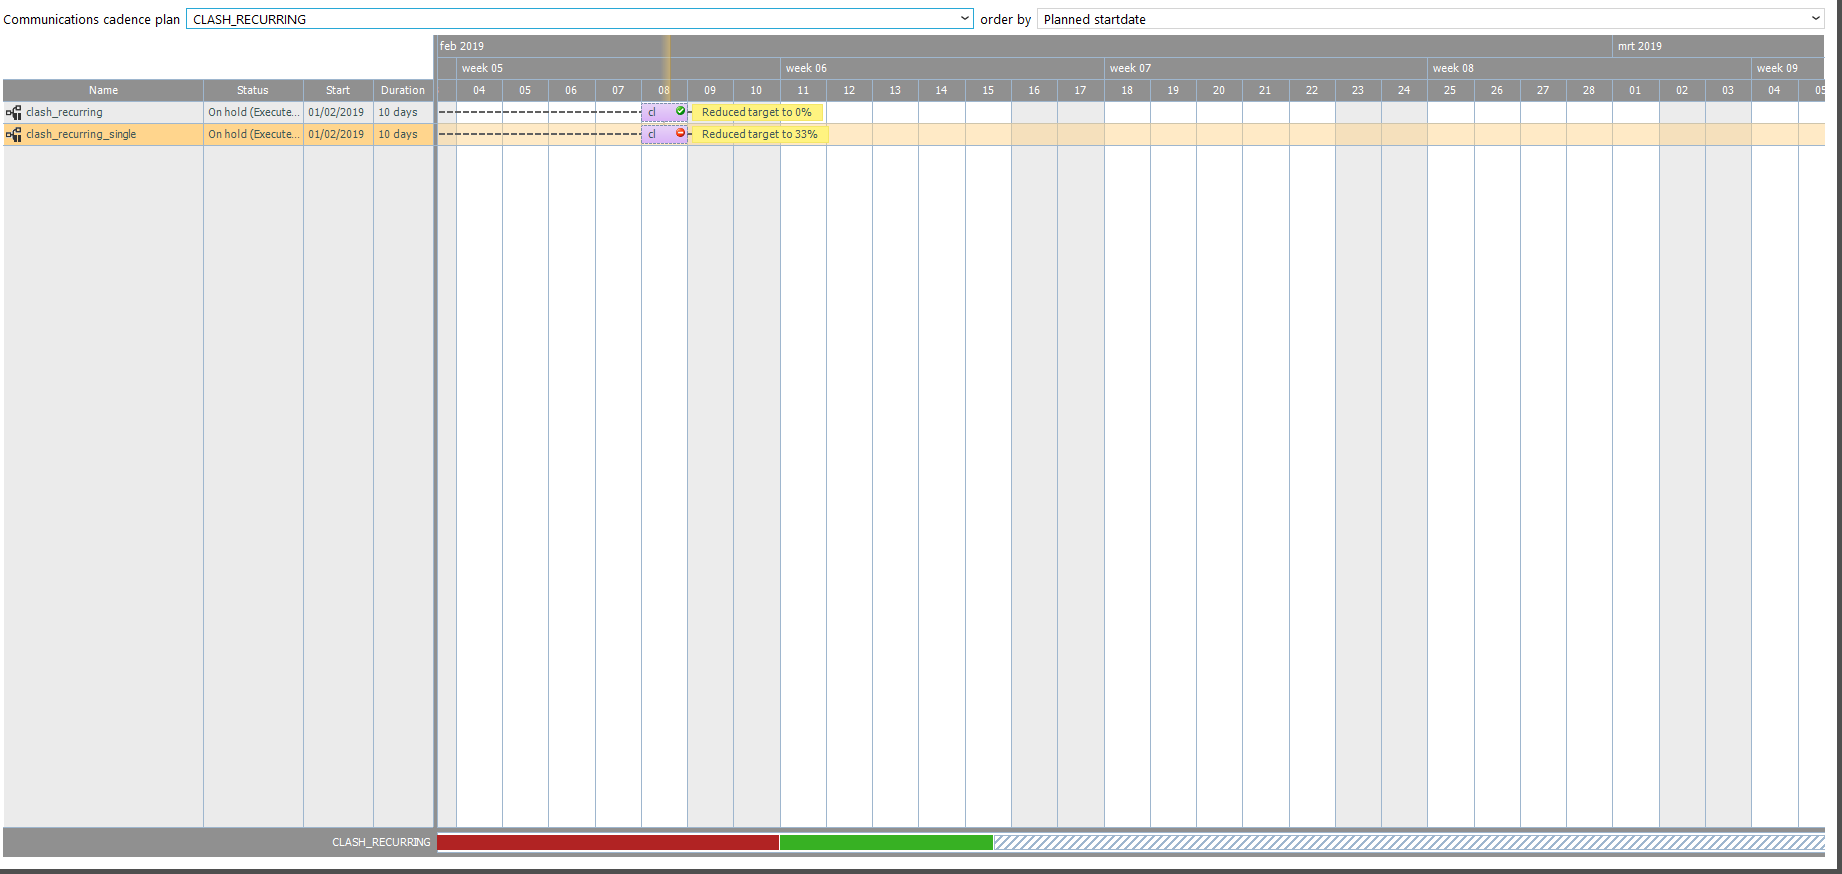Click the clash_recurring campaign icon

14,113
